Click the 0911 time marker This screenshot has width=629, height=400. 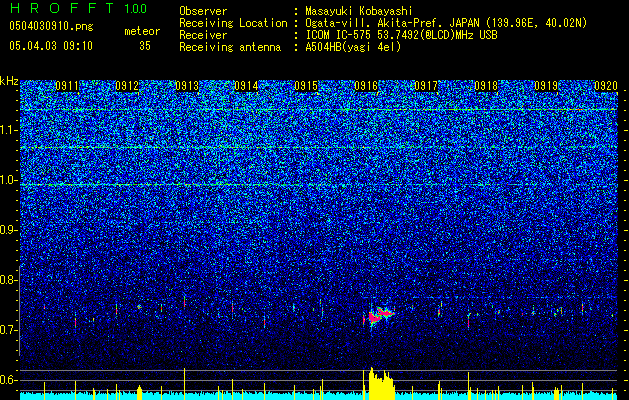pos(67,86)
